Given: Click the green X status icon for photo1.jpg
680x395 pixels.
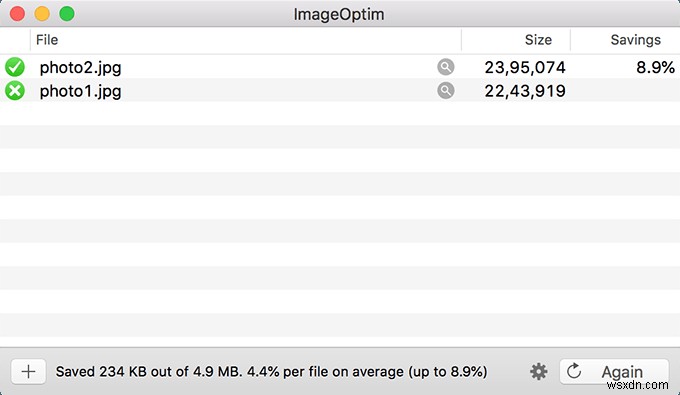Looking at the screenshot, I should point(15,91).
